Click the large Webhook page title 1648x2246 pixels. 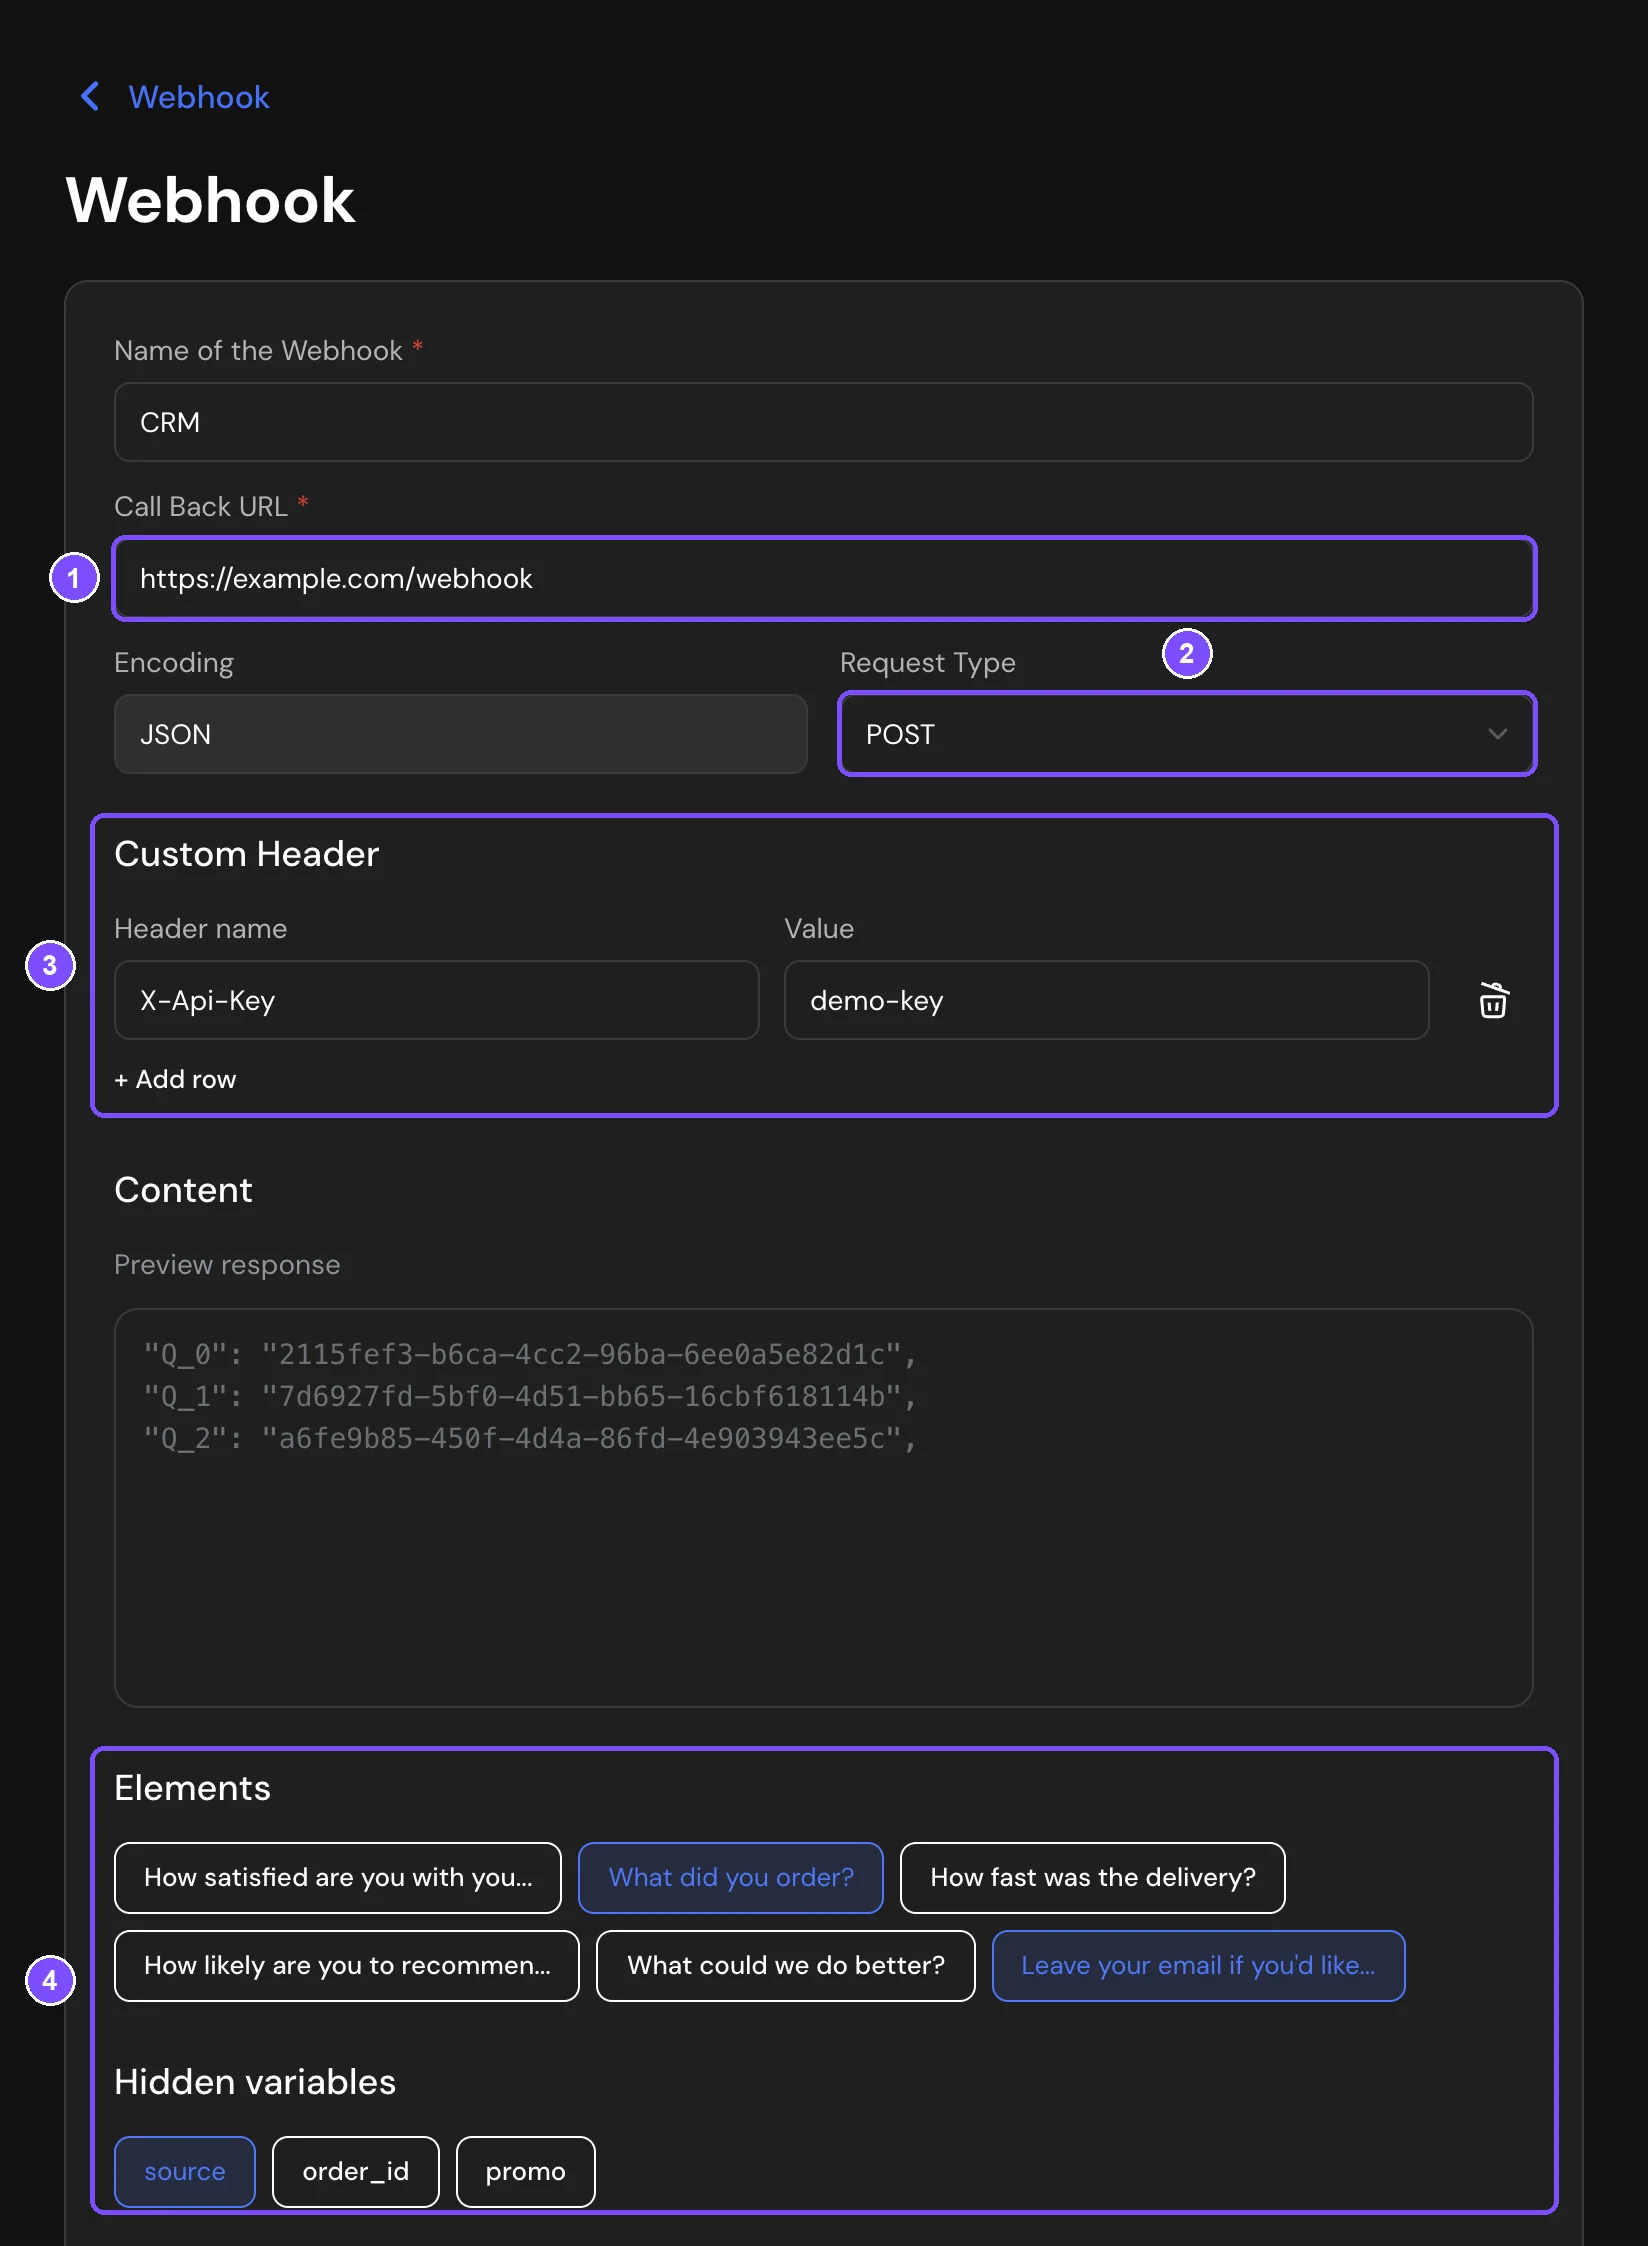211,200
